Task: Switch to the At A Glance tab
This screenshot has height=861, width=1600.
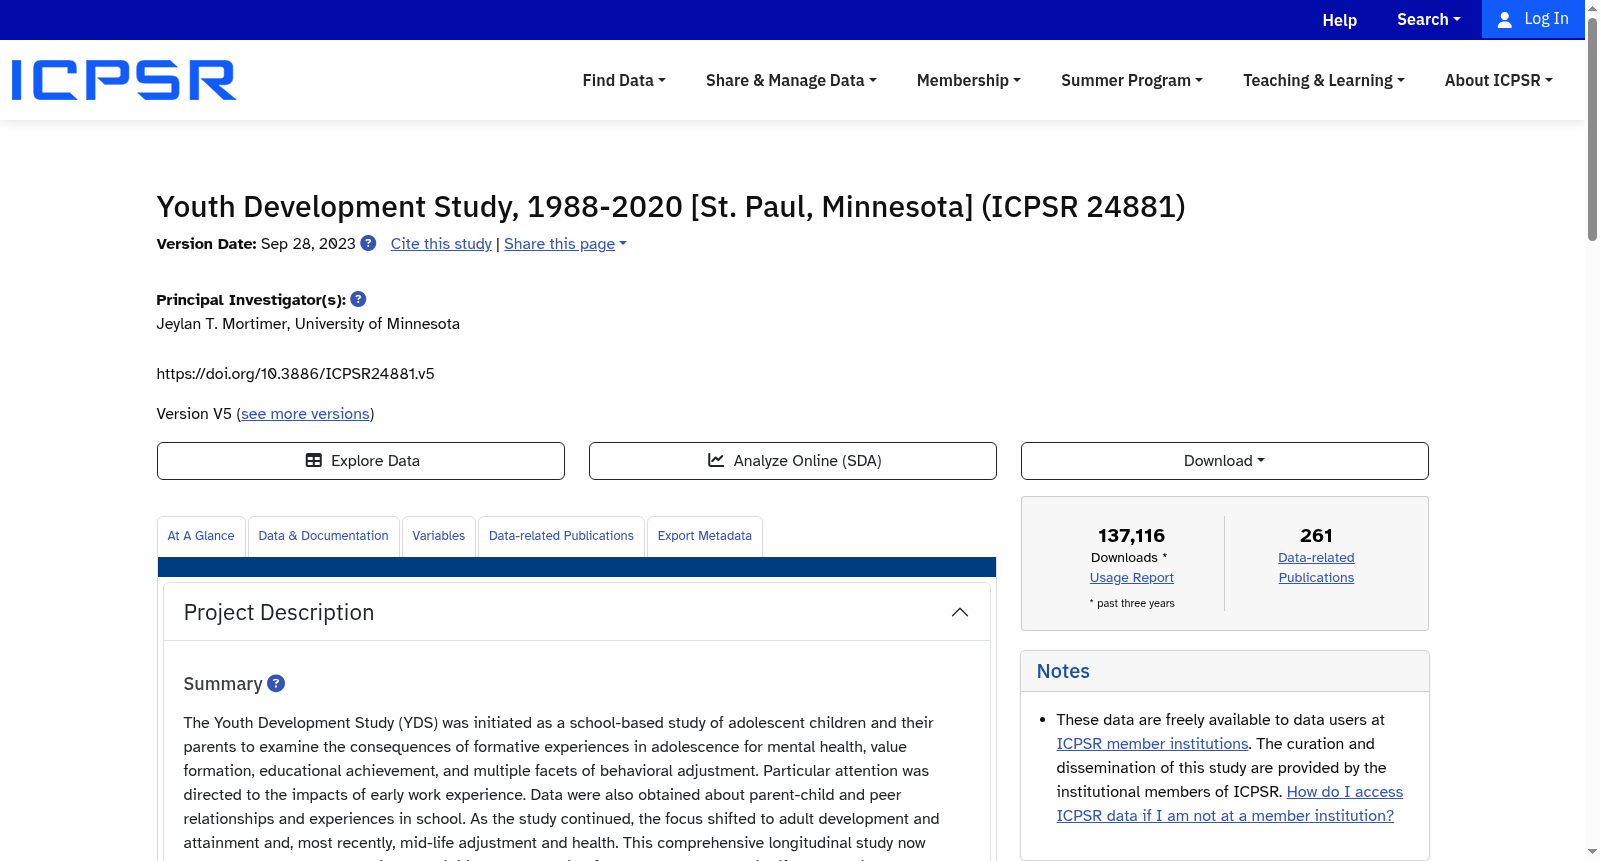Action: tap(201, 536)
